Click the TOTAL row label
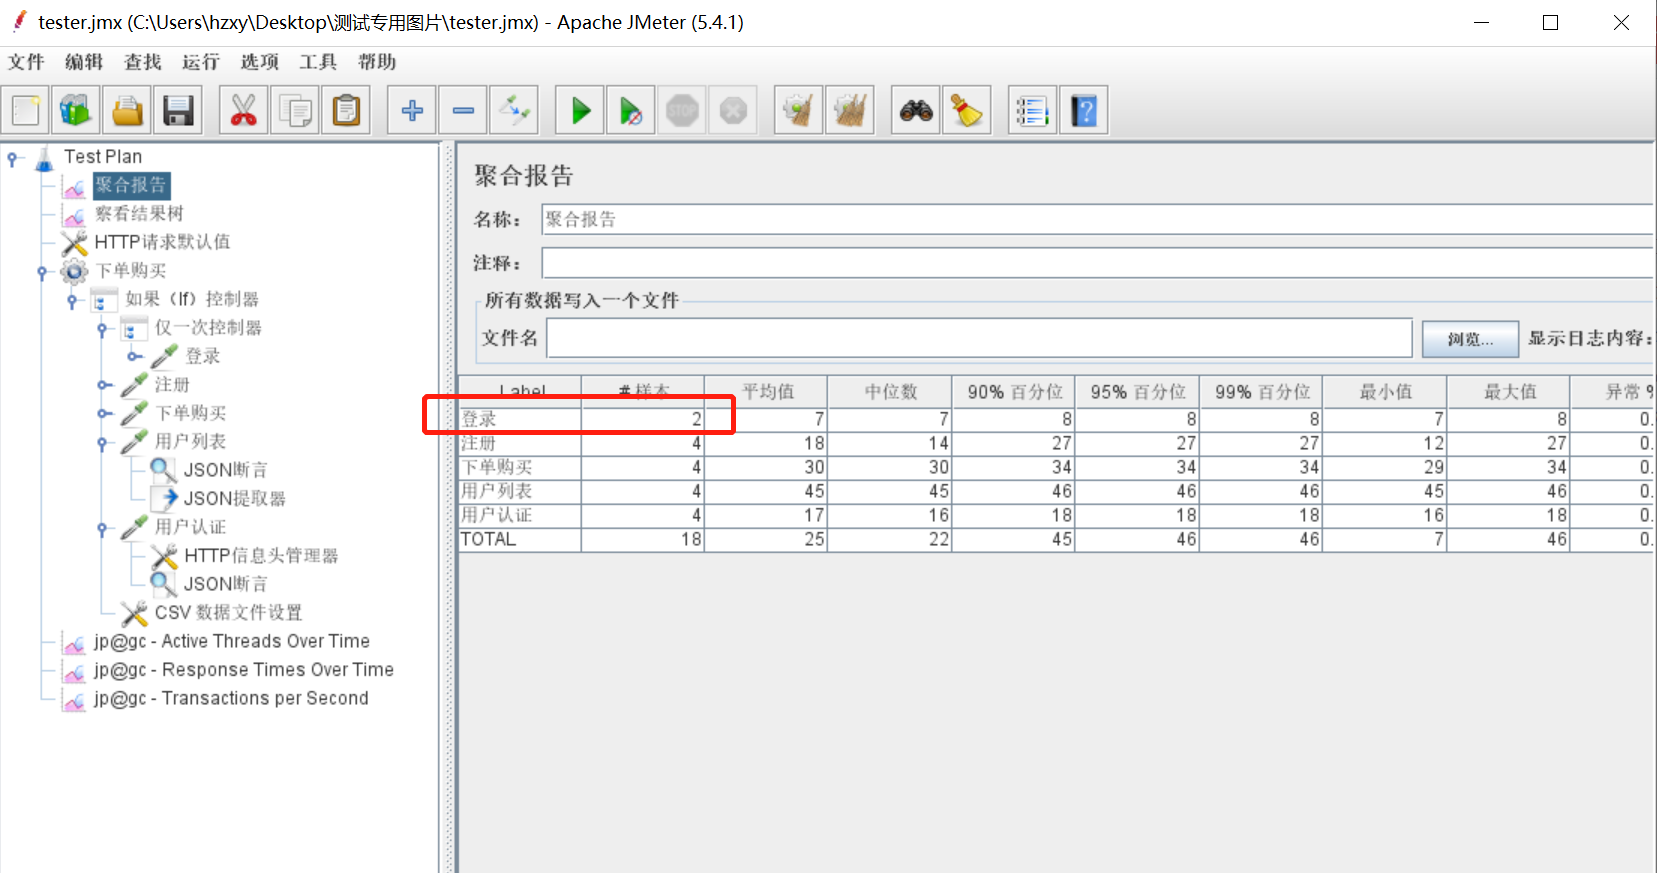This screenshot has width=1657, height=873. 489,540
